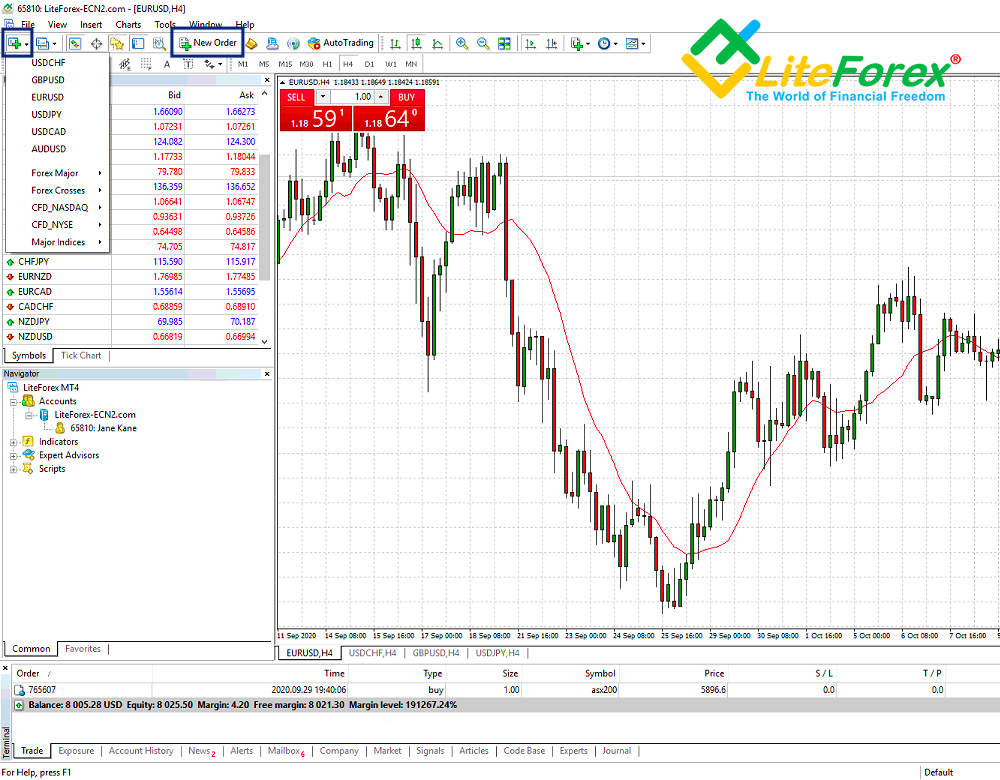
Task: Expand the CFD_NYSE submenu
Action: click(x=57, y=224)
